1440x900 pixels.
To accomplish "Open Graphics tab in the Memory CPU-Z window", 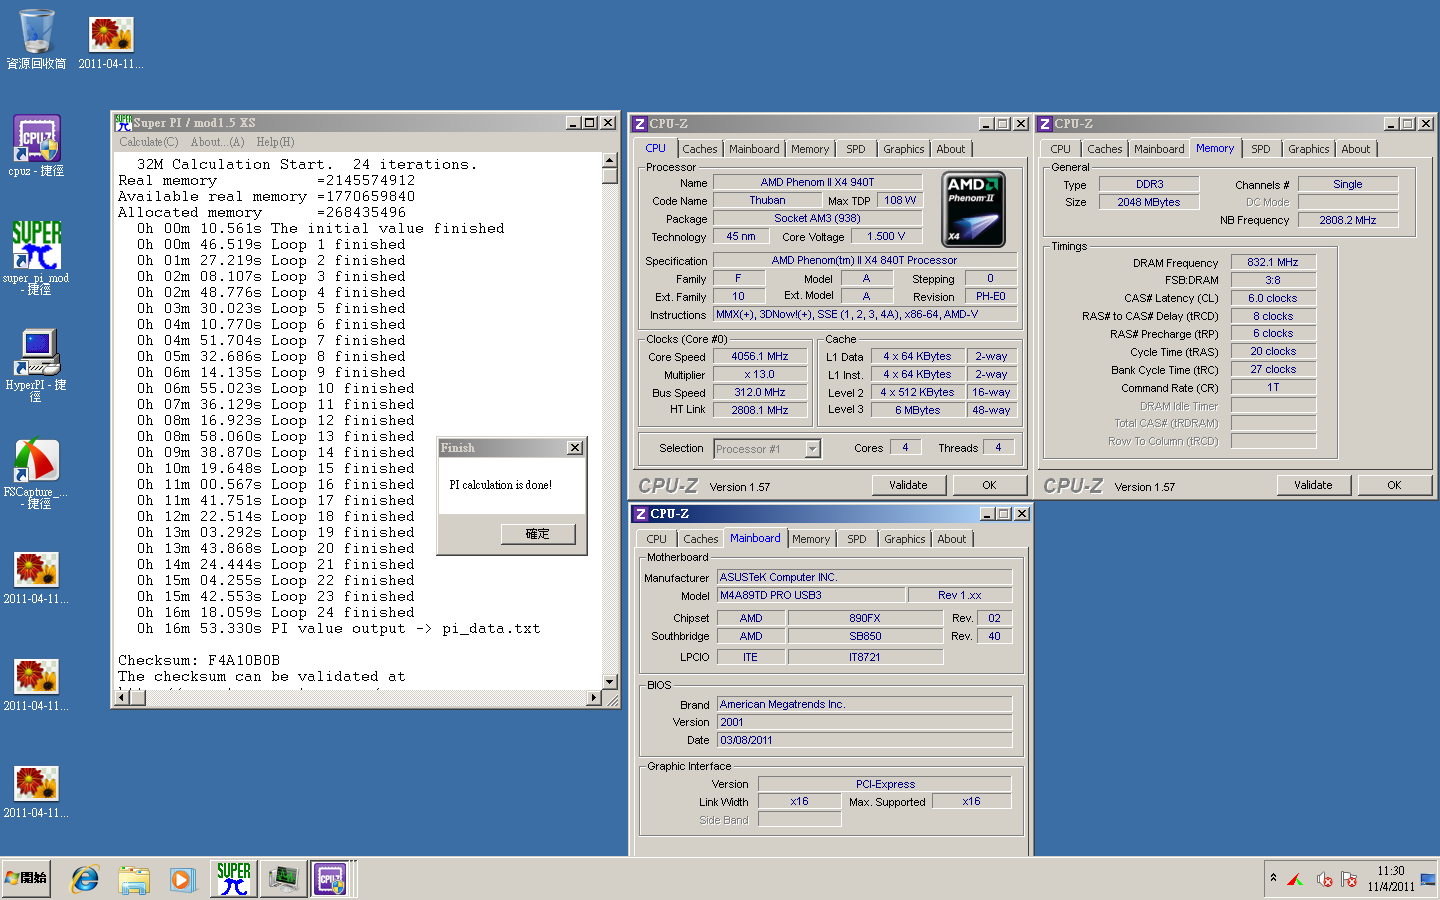I will [1309, 149].
